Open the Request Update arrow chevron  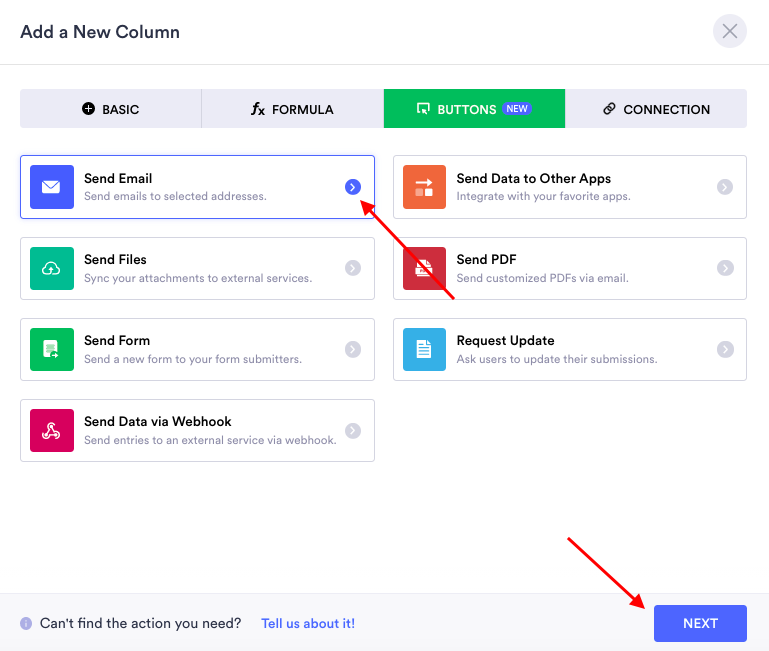[x=725, y=349]
